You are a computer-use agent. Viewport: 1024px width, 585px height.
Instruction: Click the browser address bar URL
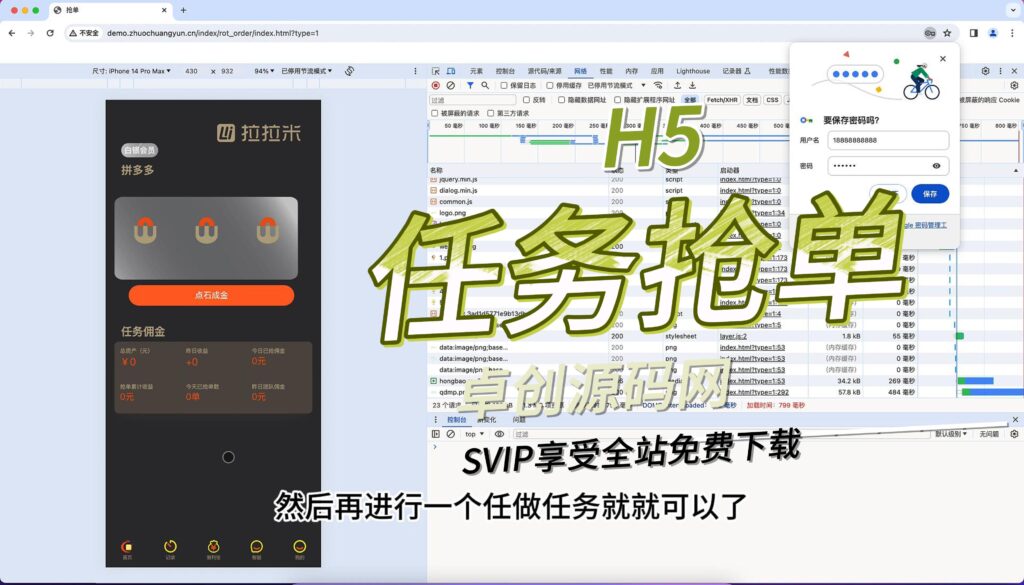pyautogui.click(x=213, y=33)
